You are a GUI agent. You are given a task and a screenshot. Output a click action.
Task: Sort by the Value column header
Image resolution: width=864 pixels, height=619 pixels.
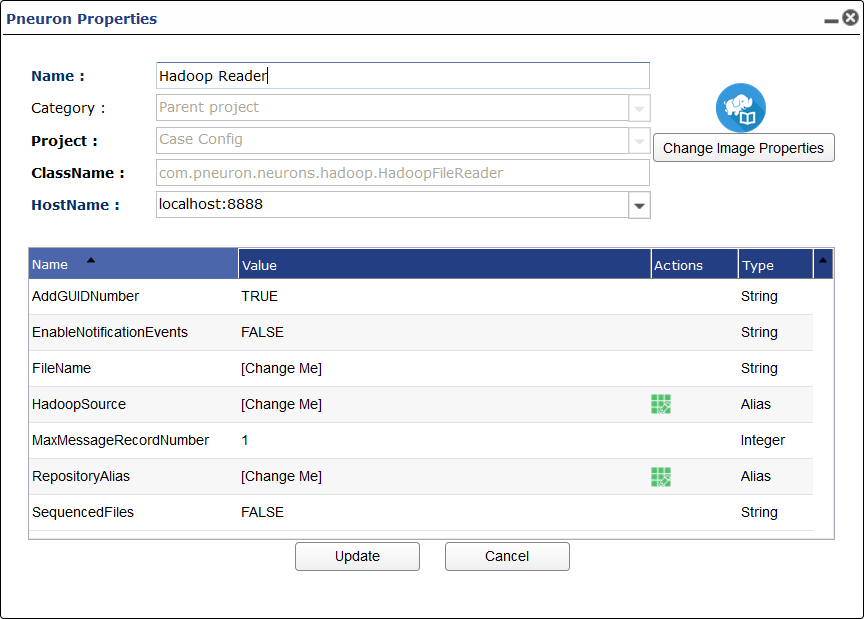pyautogui.click(x=445, y=265)
